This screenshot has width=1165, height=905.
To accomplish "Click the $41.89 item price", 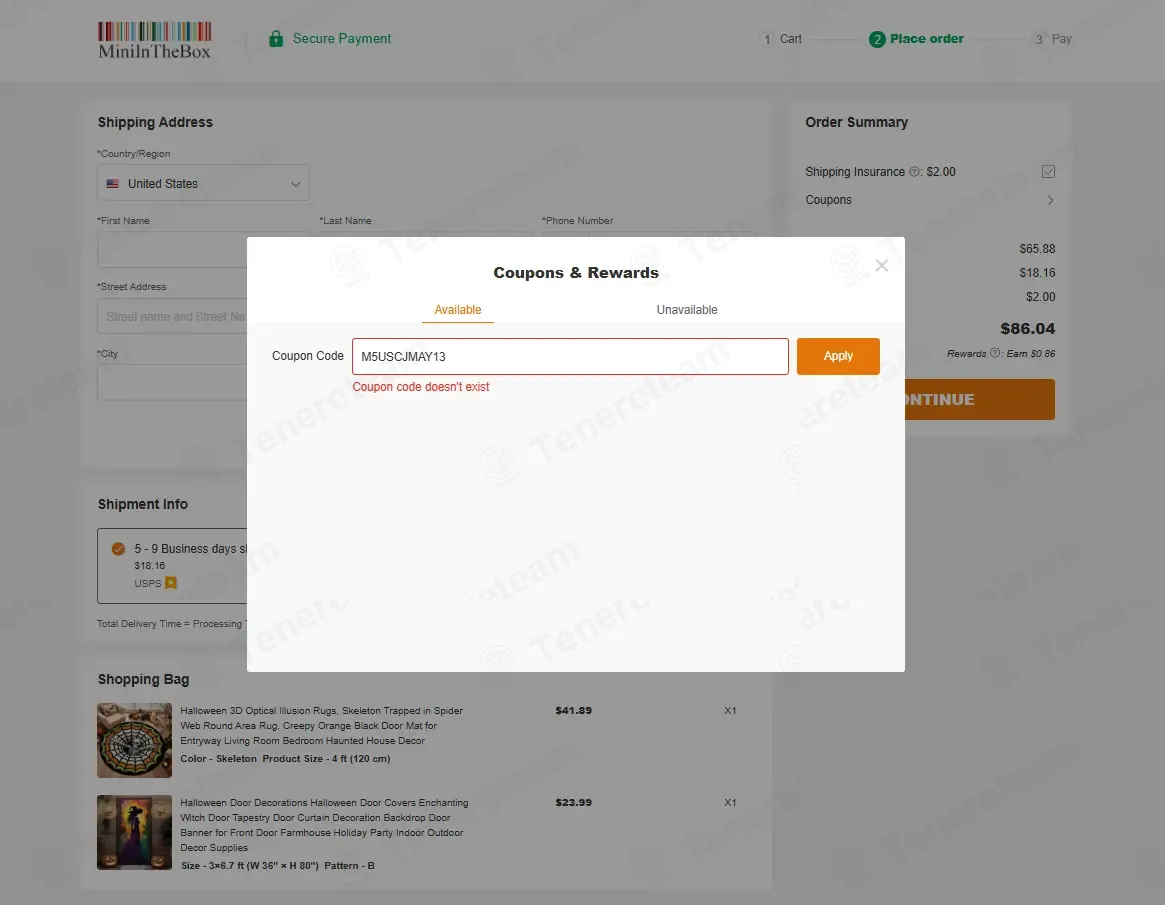I will tap(574, 710).
